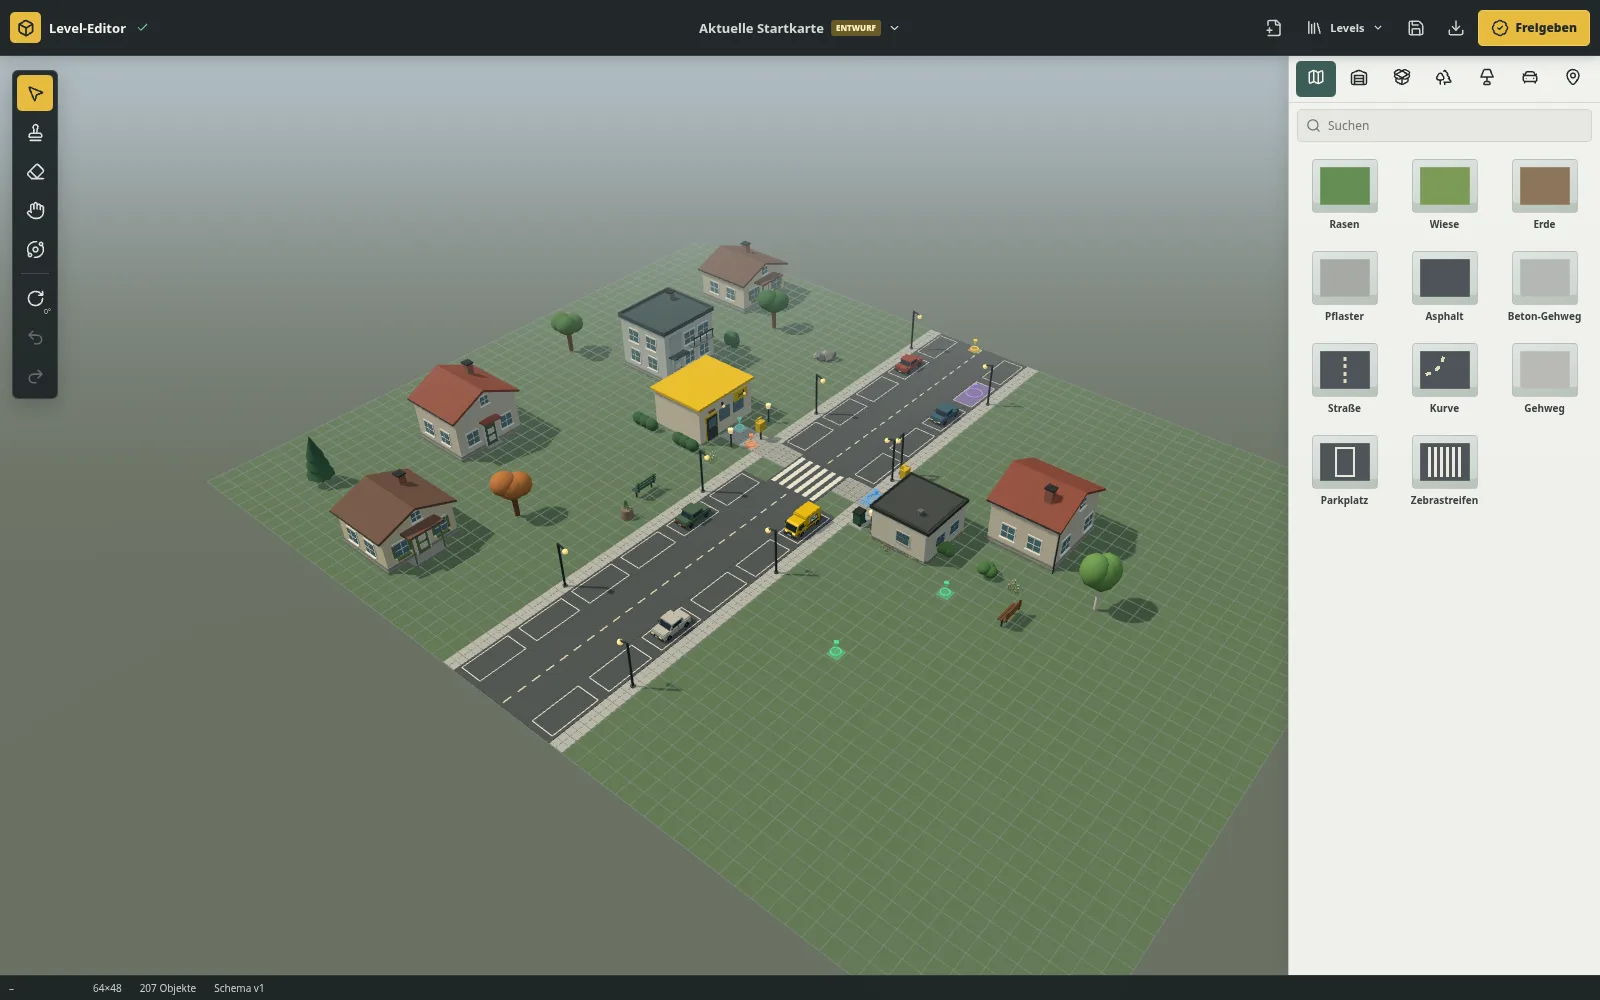Pick the Erde ground tile
This screenshot has height=1000, width=1600.
point(1544,195)
